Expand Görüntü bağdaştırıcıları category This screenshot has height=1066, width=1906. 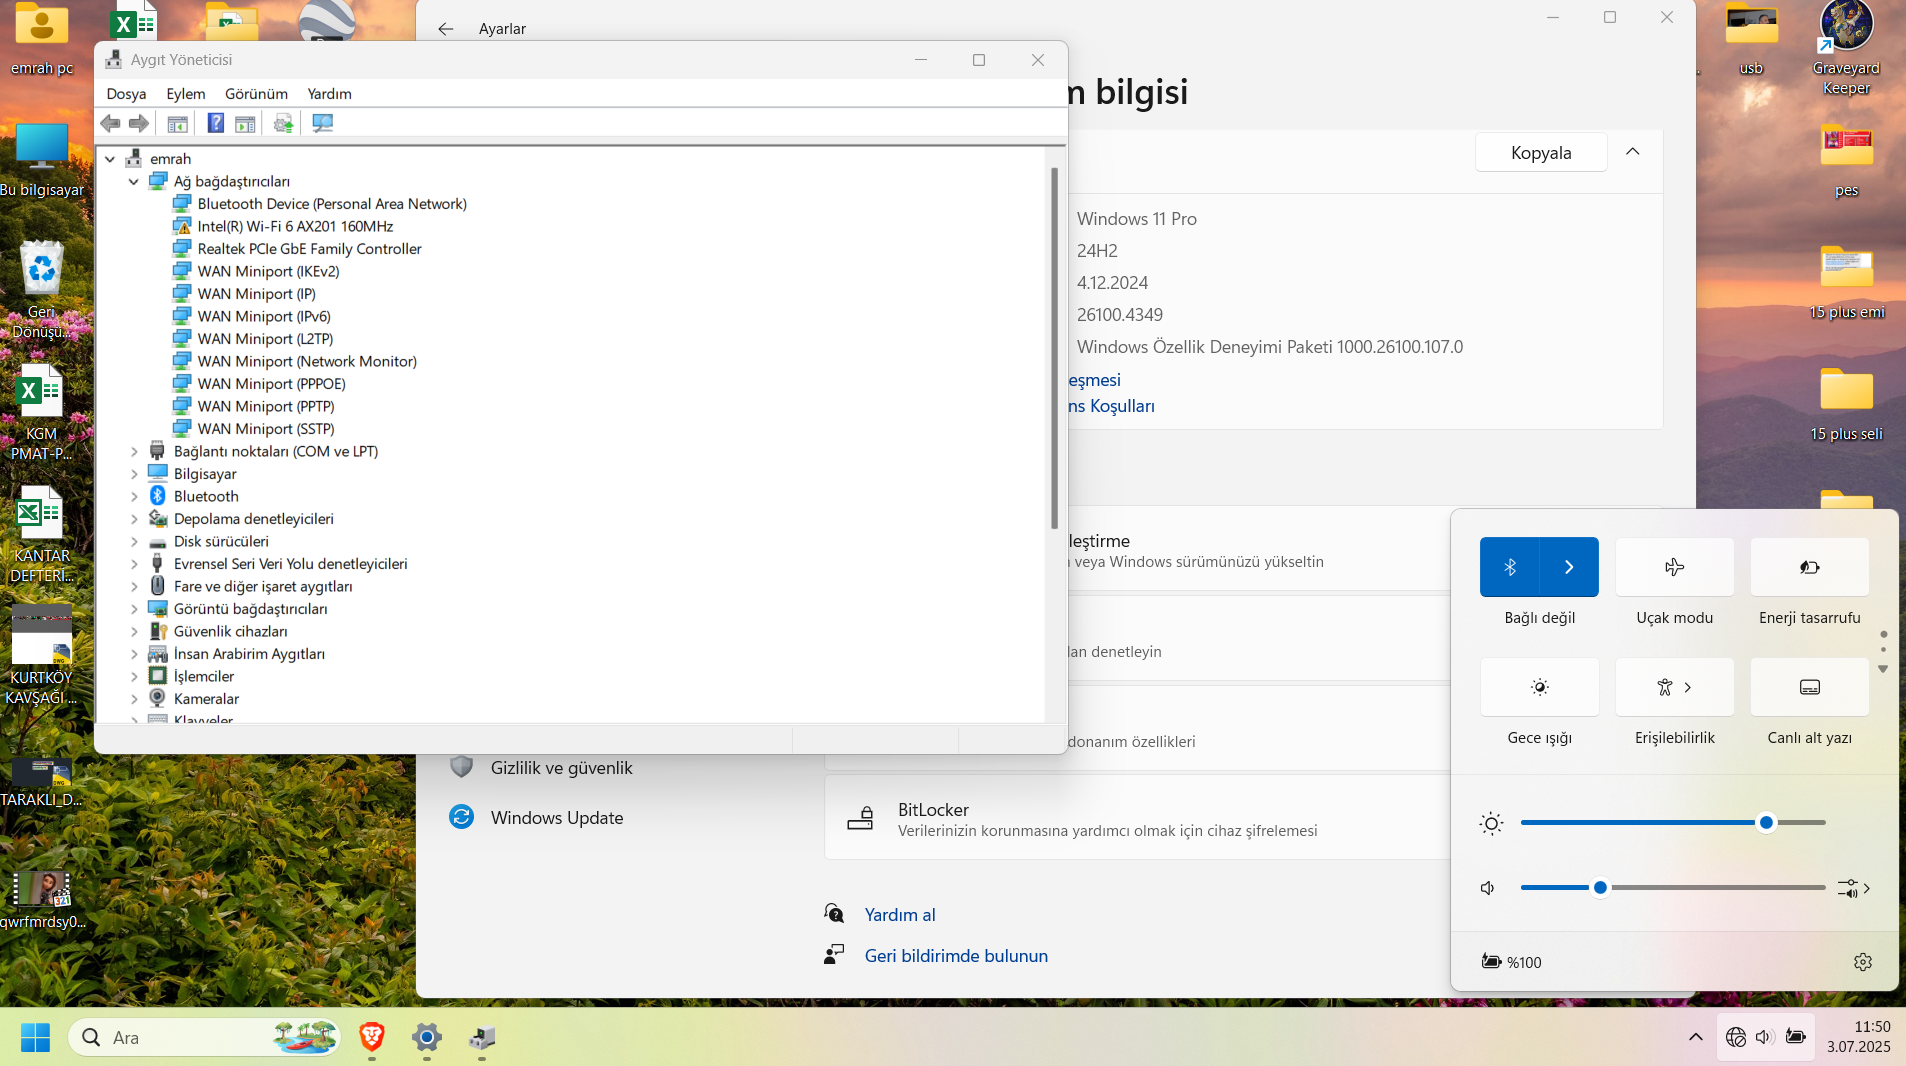134,609
